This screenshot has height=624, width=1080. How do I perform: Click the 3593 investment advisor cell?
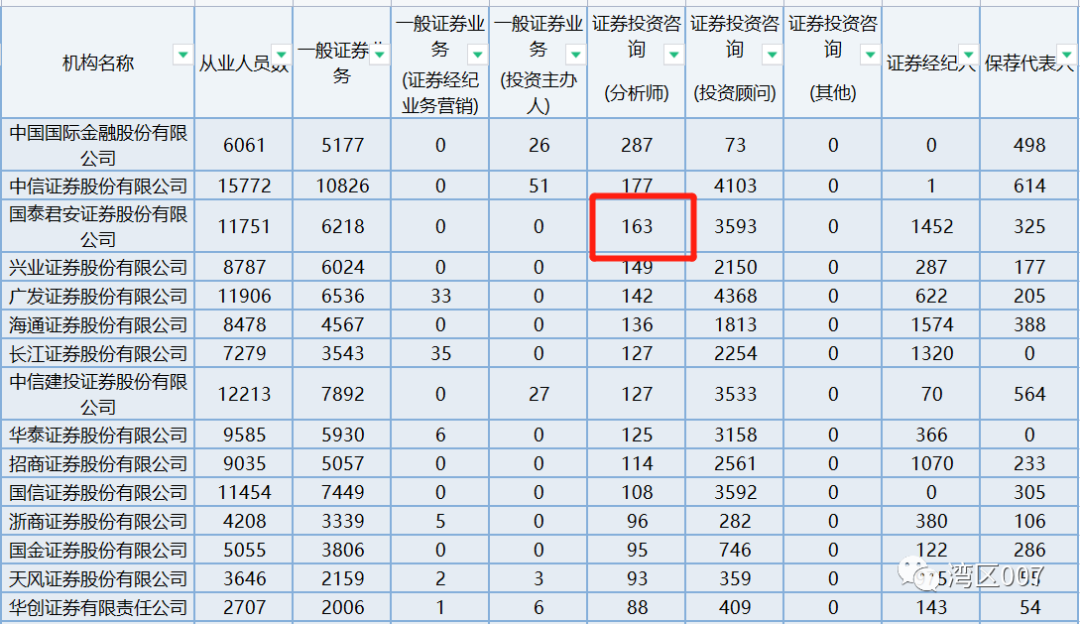[x=735, y=226]
